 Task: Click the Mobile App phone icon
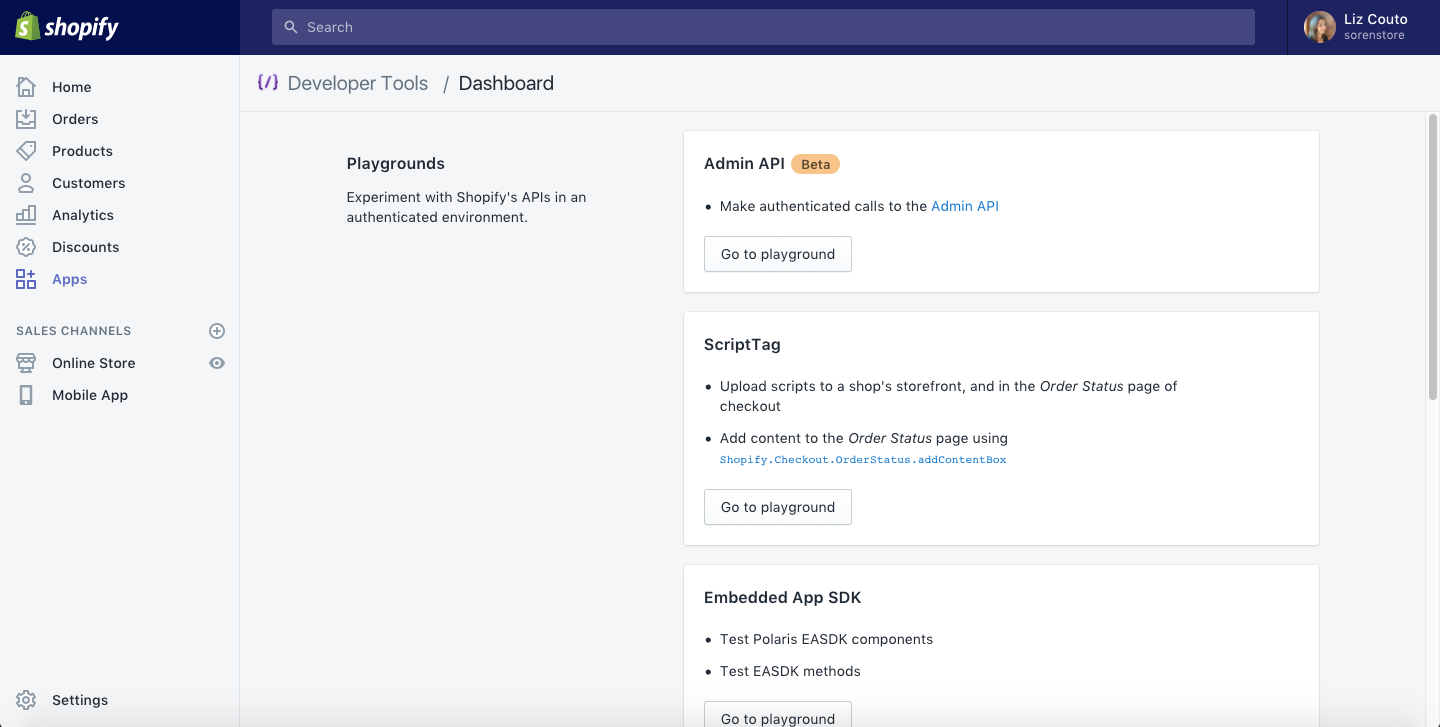point(26,395)
